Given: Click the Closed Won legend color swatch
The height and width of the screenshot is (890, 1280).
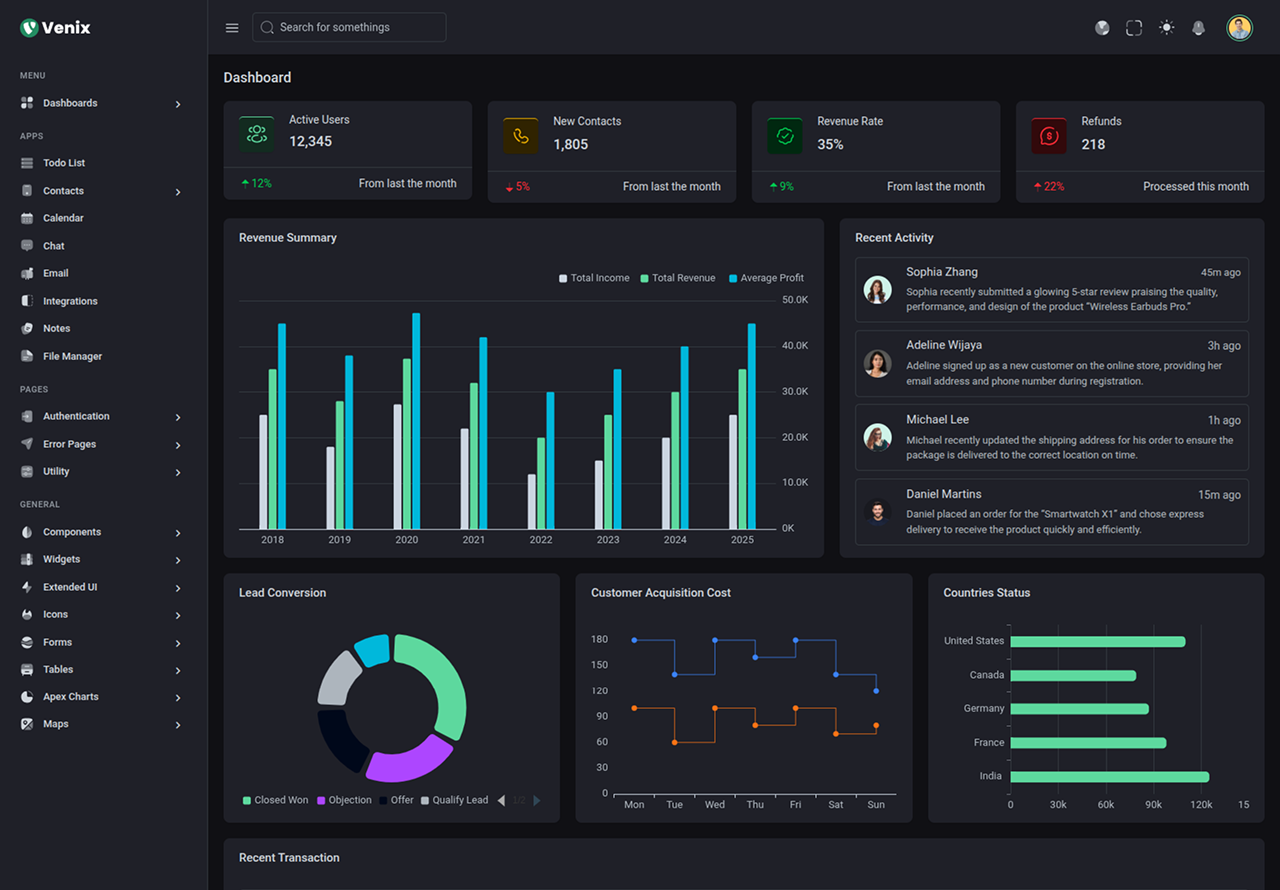Looking at the screenshot, I should pyautogui.click(x=247, y=800).
